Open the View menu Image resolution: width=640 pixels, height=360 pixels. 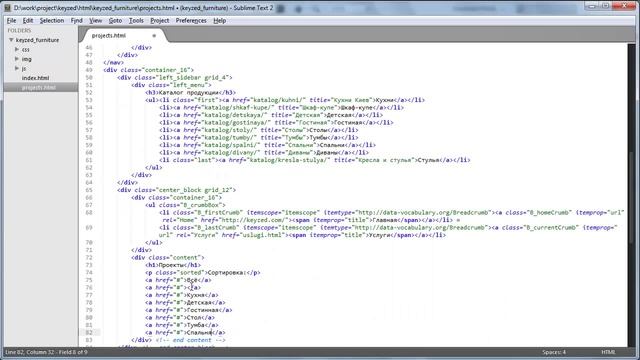[96, 20]
